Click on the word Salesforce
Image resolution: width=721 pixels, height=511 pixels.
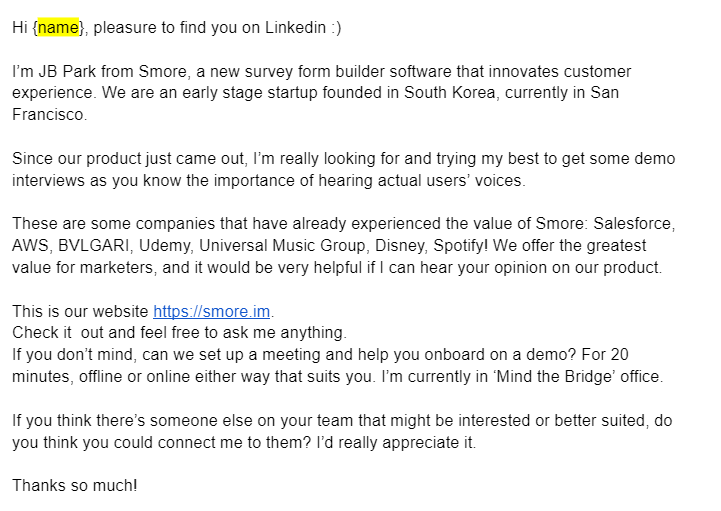[633, 224]
